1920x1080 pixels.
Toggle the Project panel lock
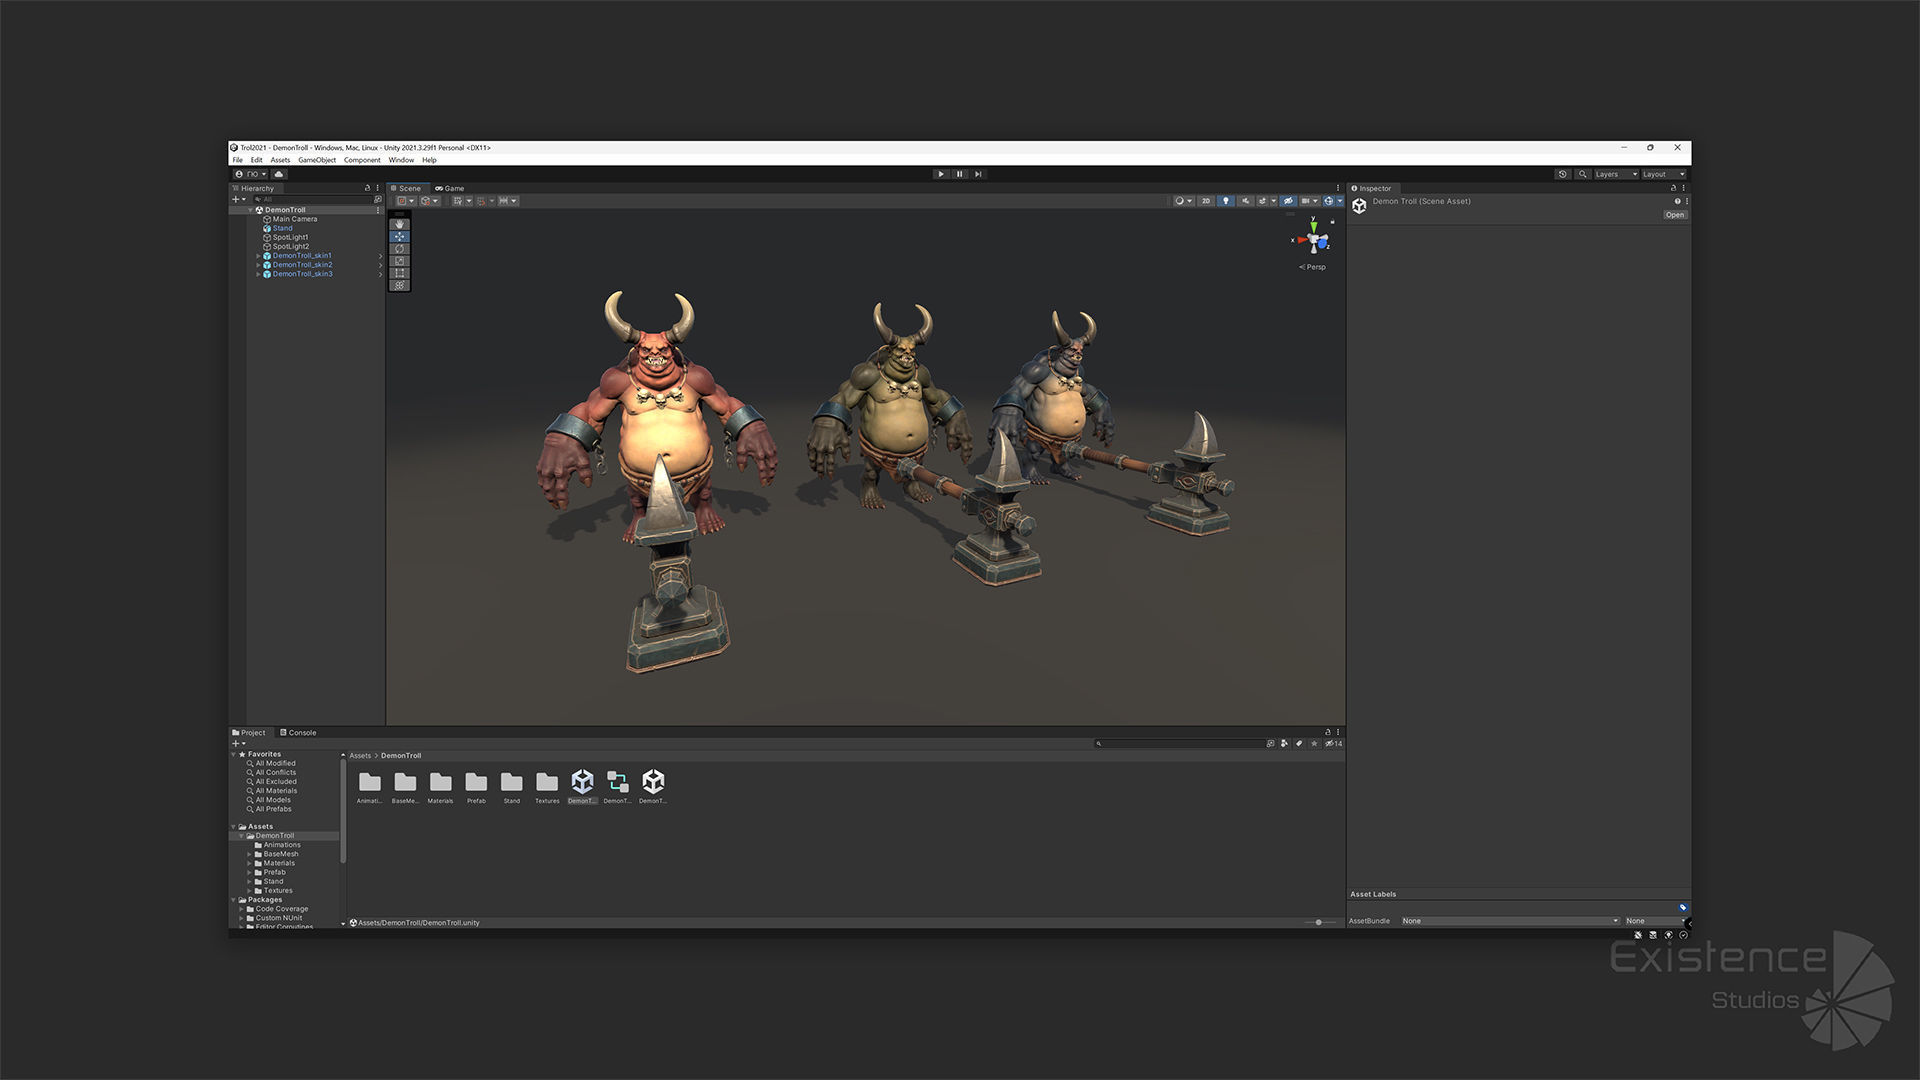[1328, 732]
